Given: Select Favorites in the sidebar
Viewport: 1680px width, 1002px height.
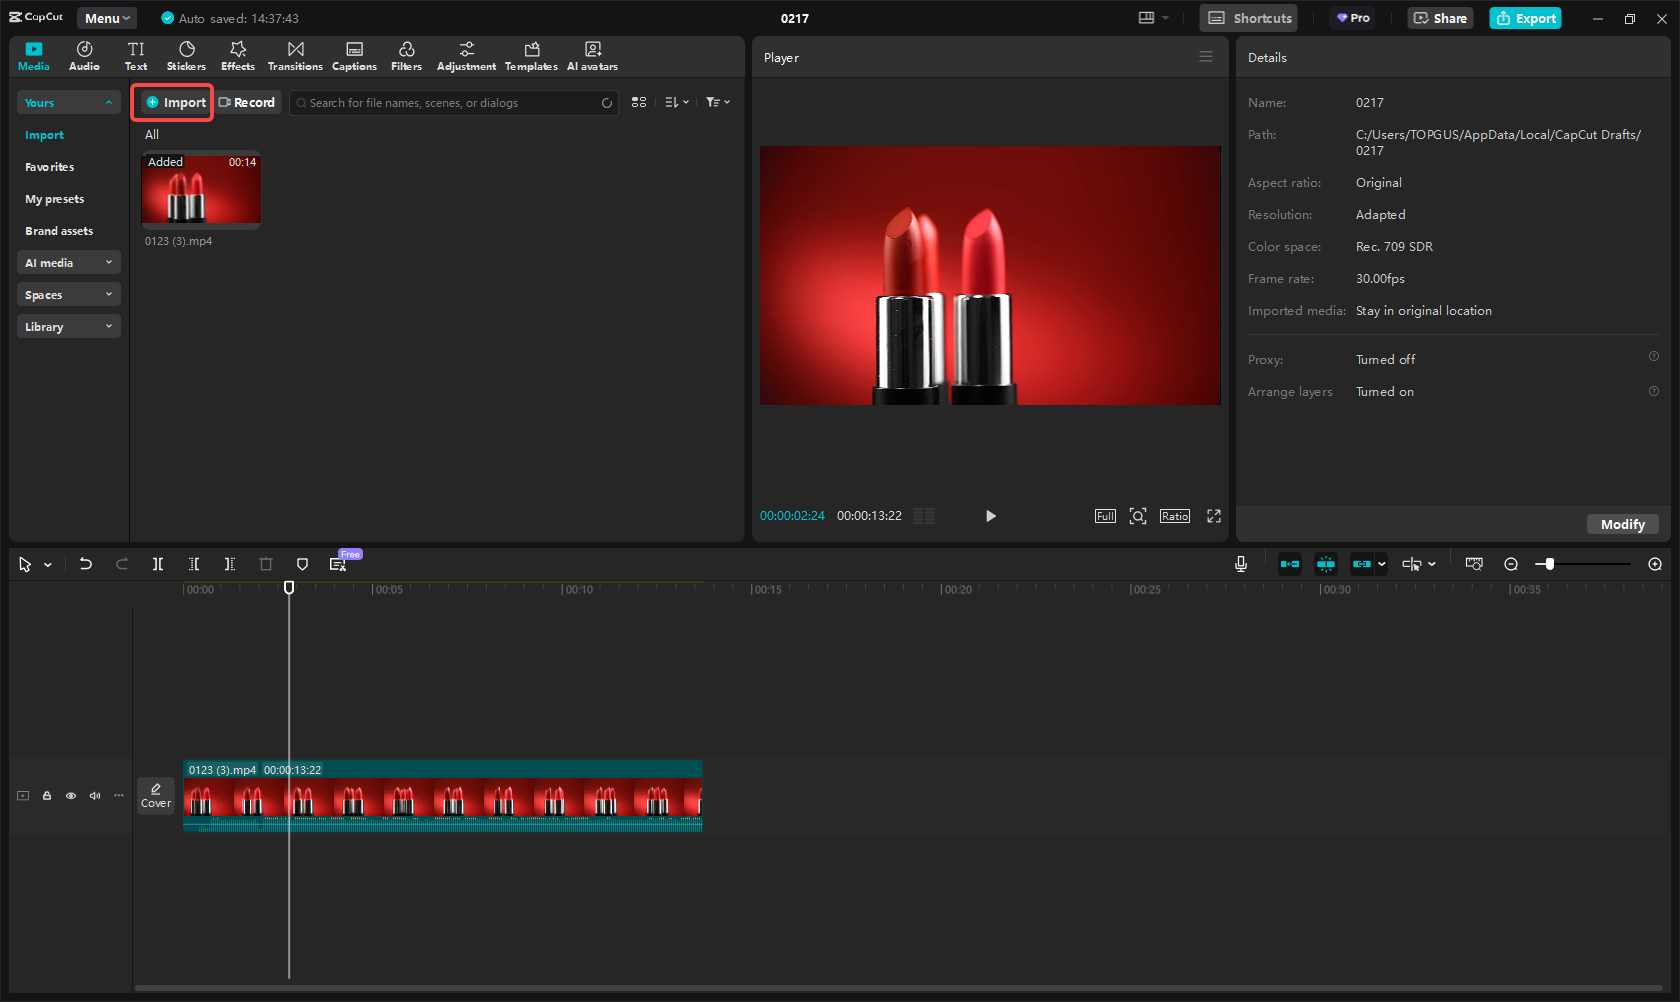Looking at the screenshot, I should 50,167.
